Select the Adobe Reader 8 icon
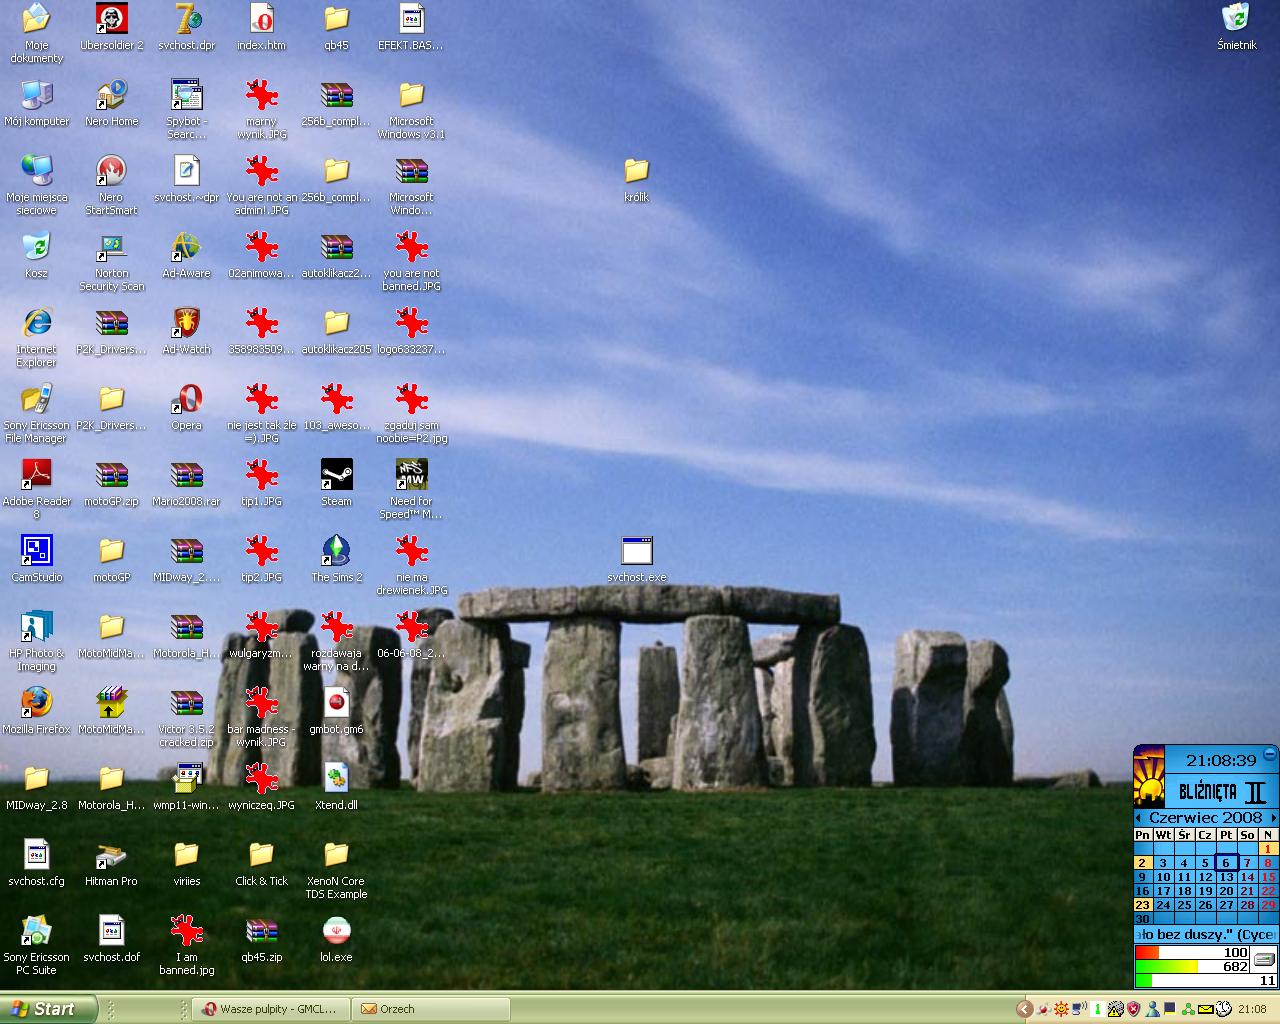The width and height of the screenshot is (1280, 1024). tap(36, 475)
